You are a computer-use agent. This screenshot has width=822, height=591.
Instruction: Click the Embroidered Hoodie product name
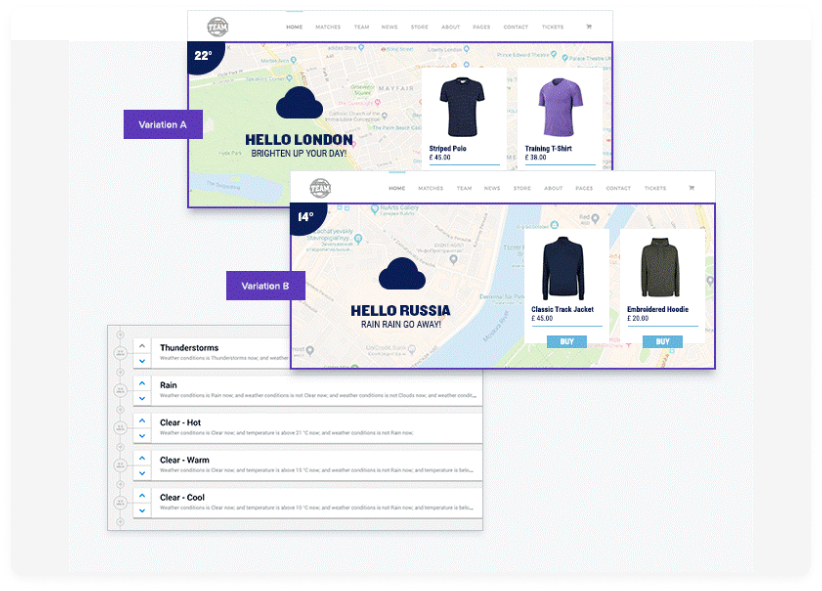tap(658, 309)
